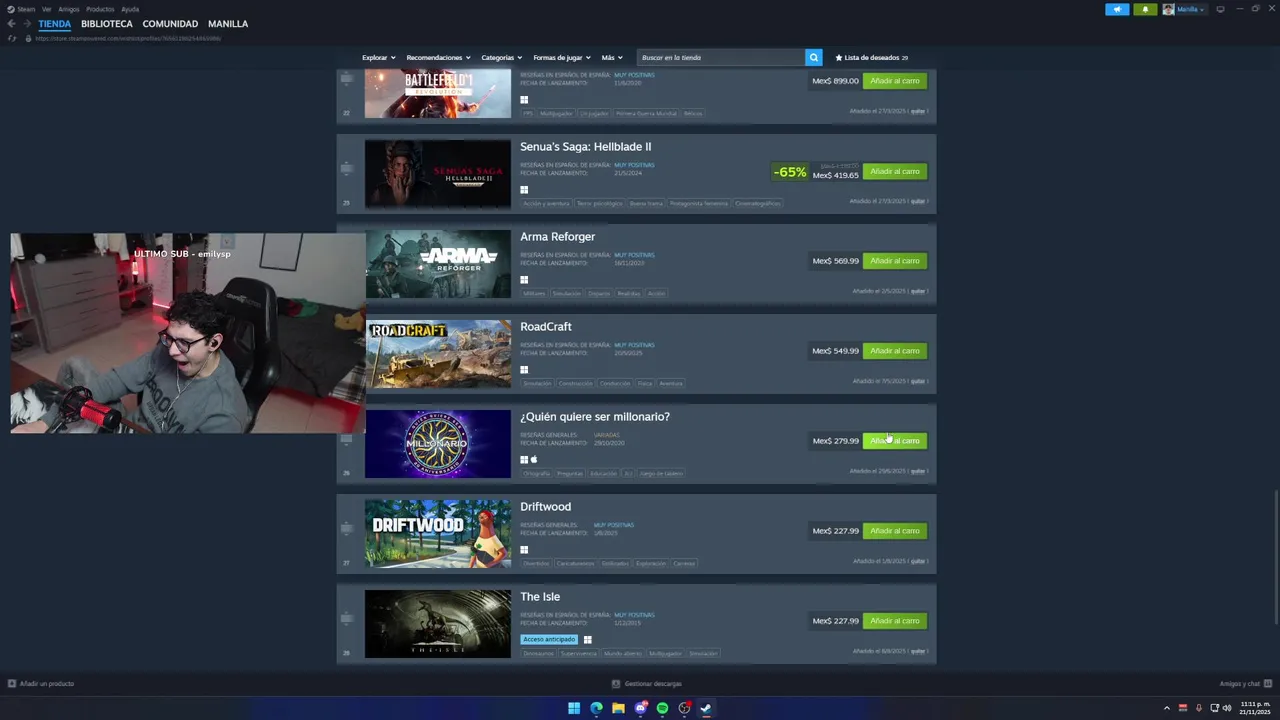The width and height of the screenshot is (1280, 720).
Task: Add Senua's Saga: Hellblade II to cart
Action: pyautogui.click(x=895, y=171)
